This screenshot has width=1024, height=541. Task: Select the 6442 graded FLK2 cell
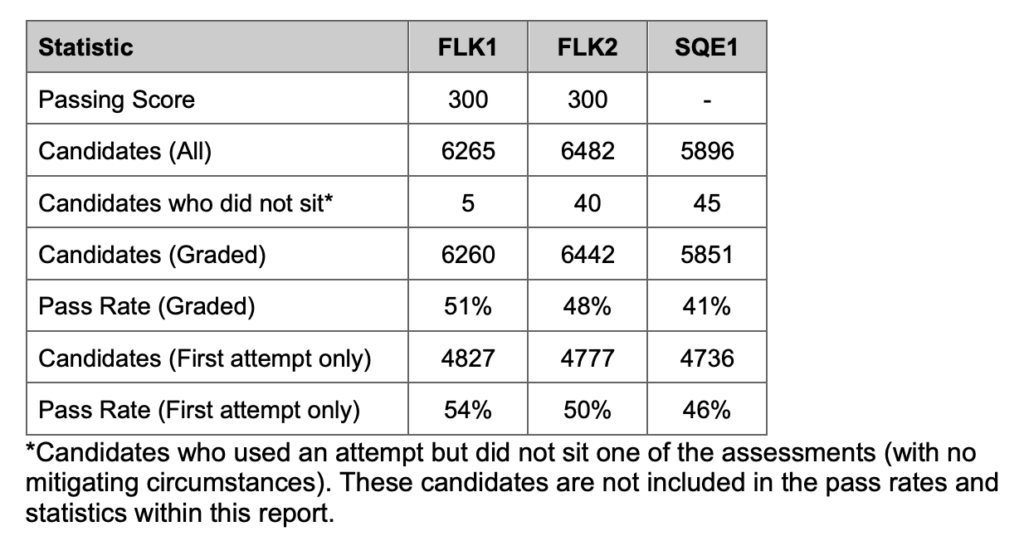pyautogui.click(x=587, y=255)
